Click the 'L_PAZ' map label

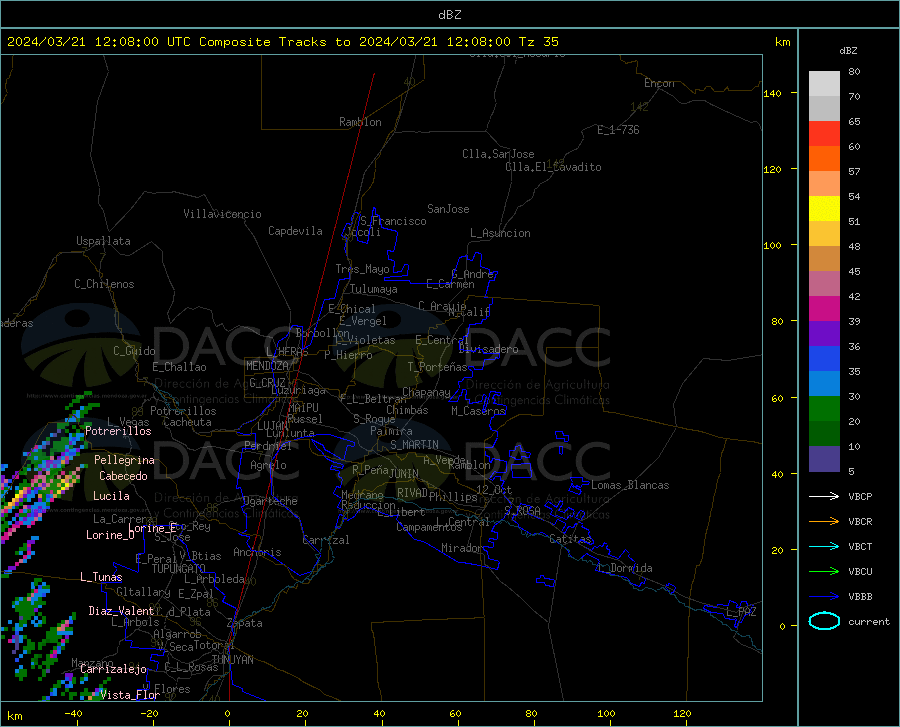742,612
